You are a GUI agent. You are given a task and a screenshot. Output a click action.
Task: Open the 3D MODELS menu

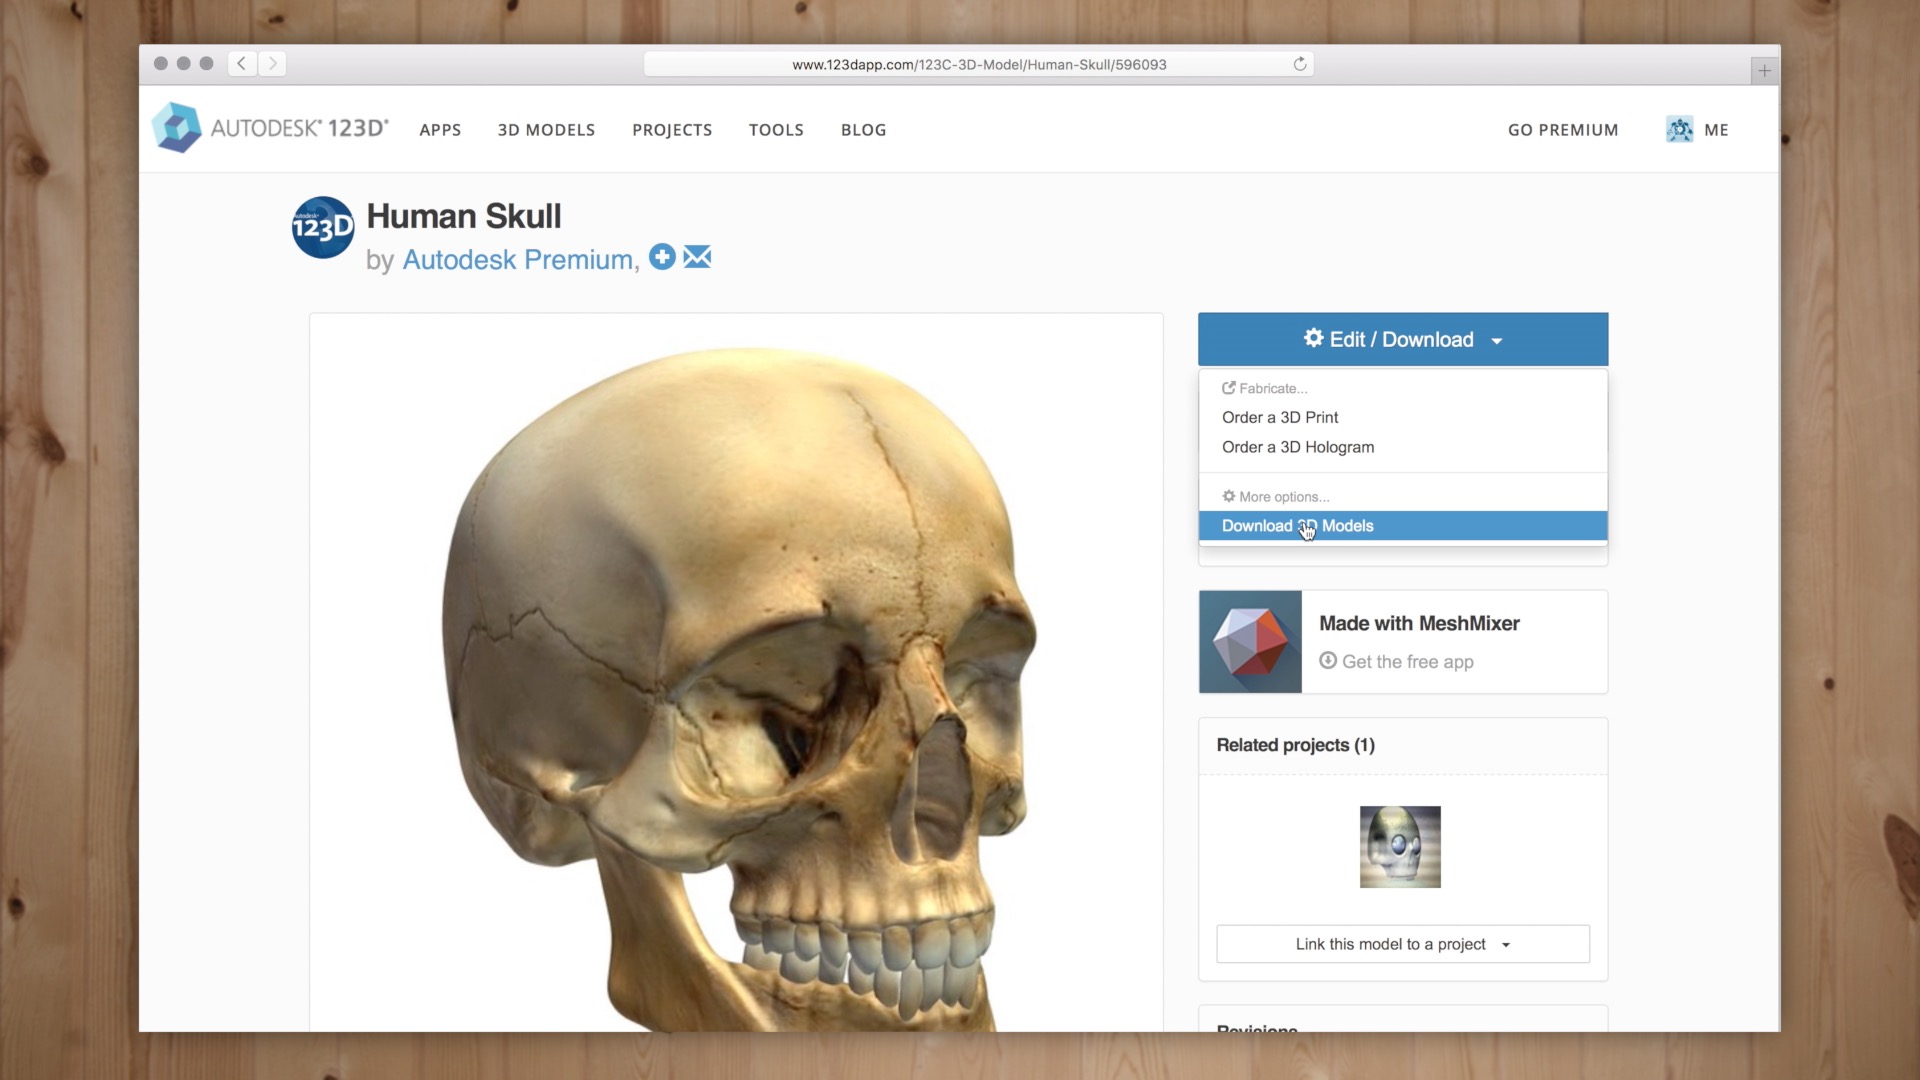click(546, 130)
